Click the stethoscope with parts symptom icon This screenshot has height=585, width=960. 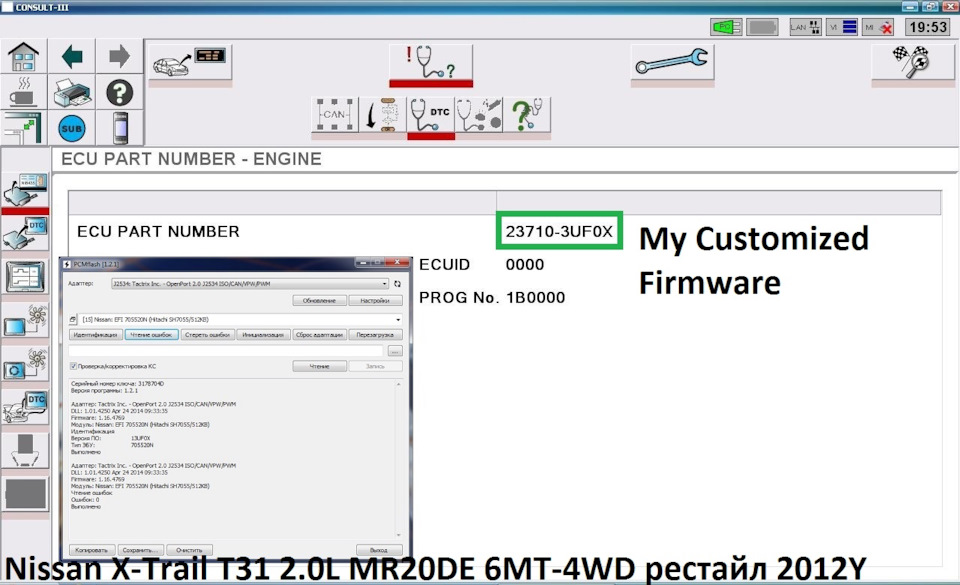[x=479, y=114]
